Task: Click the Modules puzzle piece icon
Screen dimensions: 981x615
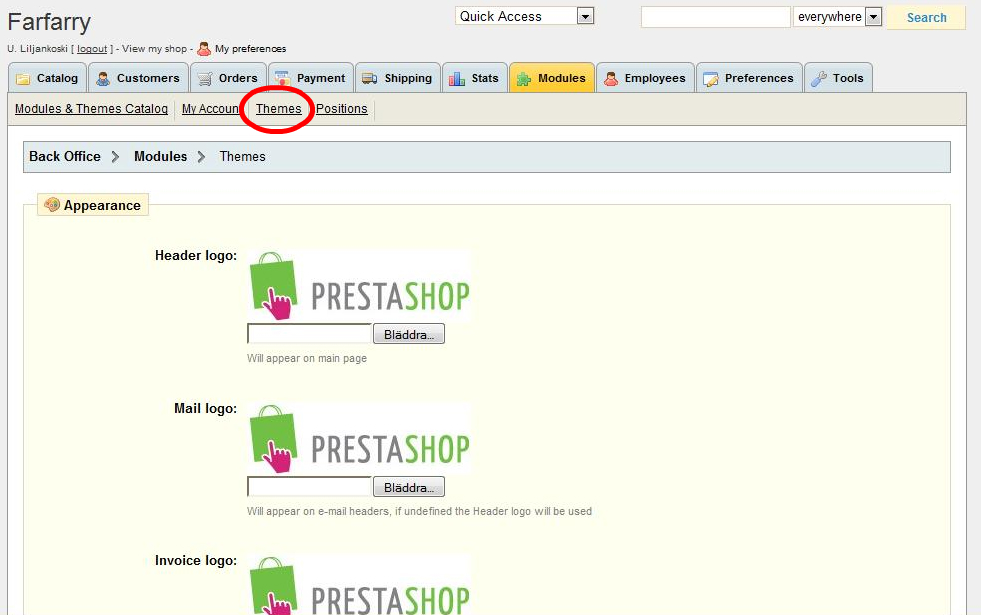Action: pyautogui.click(x=524, y=79)
